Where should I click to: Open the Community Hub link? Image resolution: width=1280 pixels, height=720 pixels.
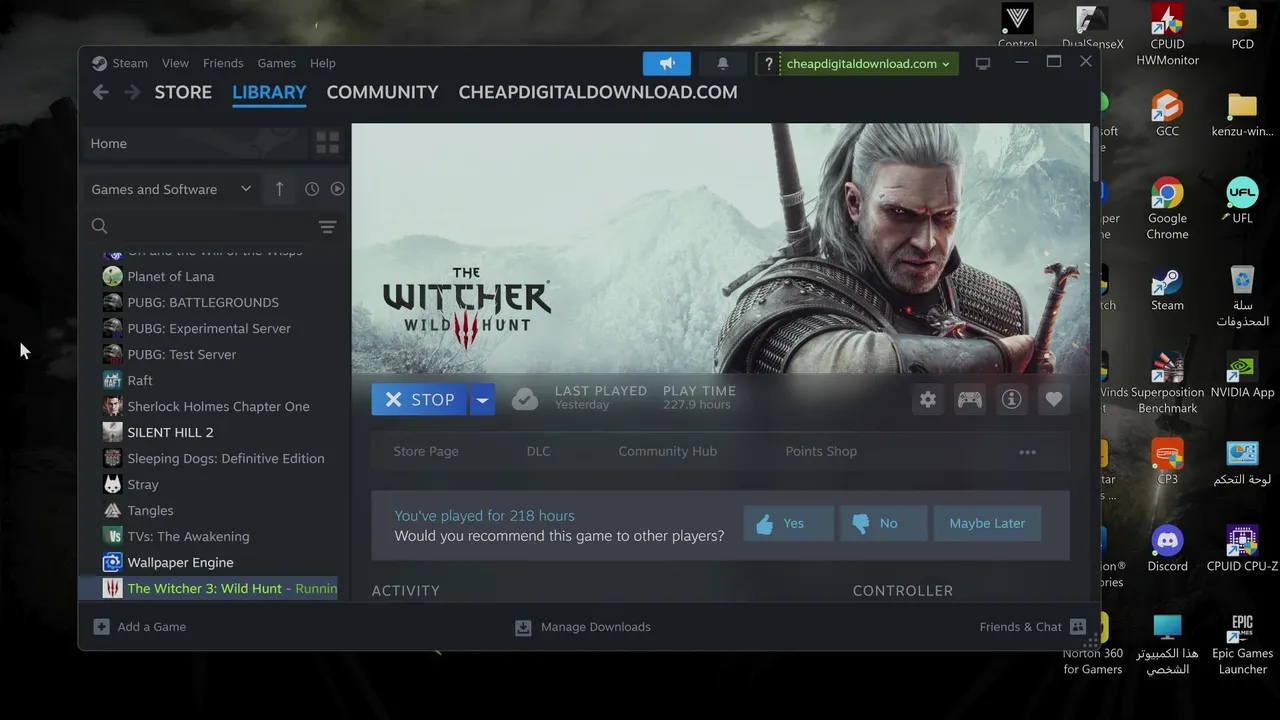coord(667,451)
